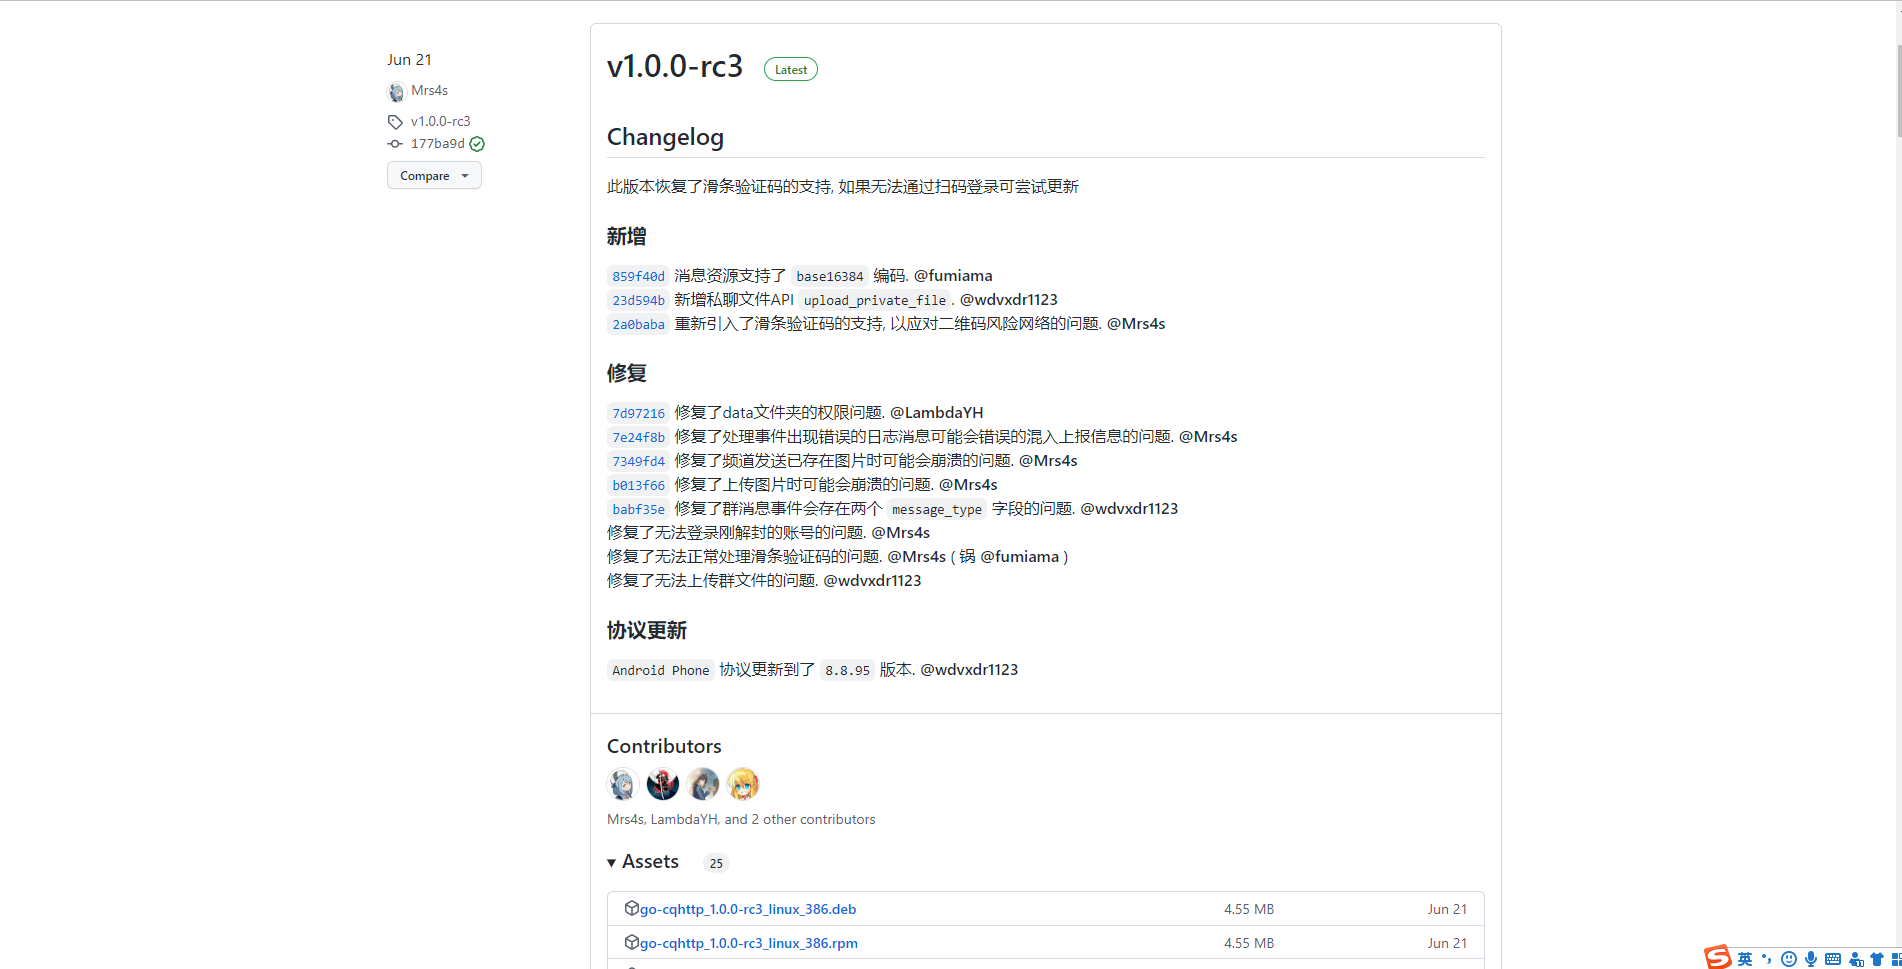Visit @fumiama's profile link
The image size is (1902, 969).
[x=955, y=275]
